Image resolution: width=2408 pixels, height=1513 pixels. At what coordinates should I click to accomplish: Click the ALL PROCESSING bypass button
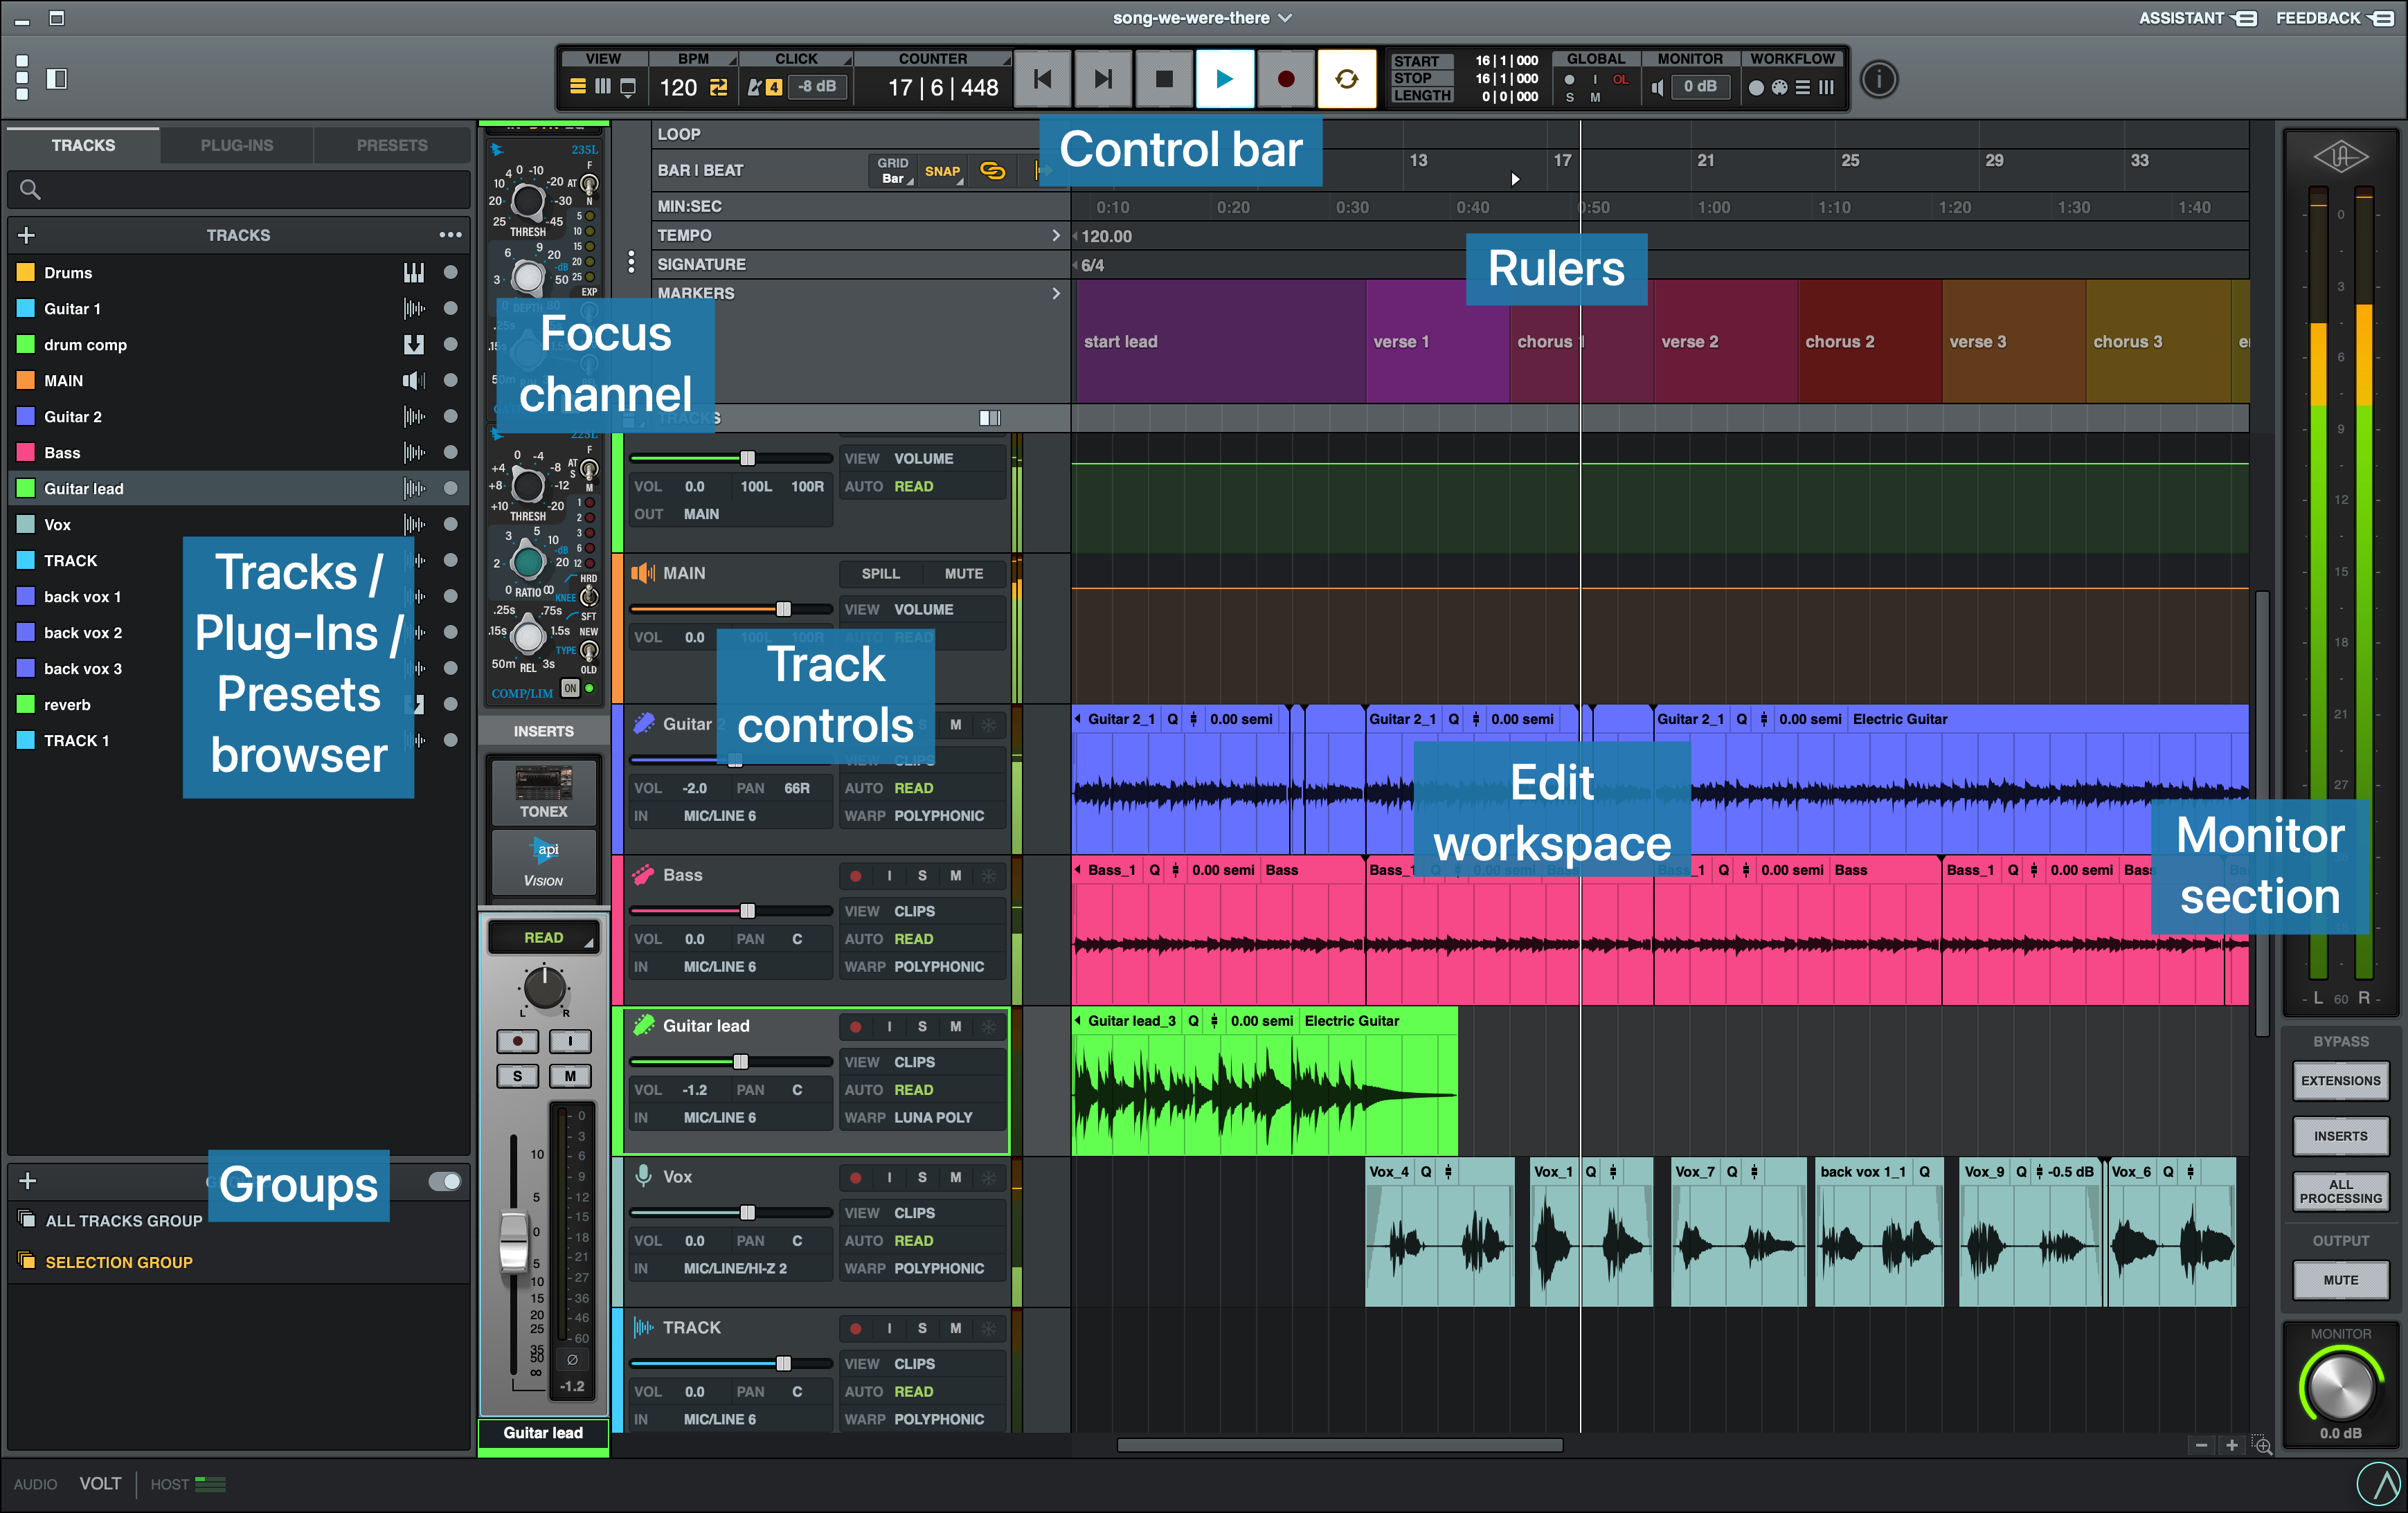[2340, 1191]
